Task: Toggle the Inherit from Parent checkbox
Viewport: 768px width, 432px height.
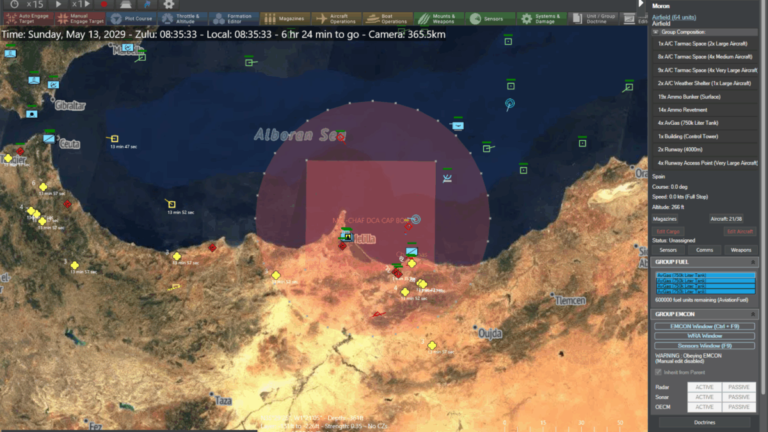Action: click(x=658, y=372)
